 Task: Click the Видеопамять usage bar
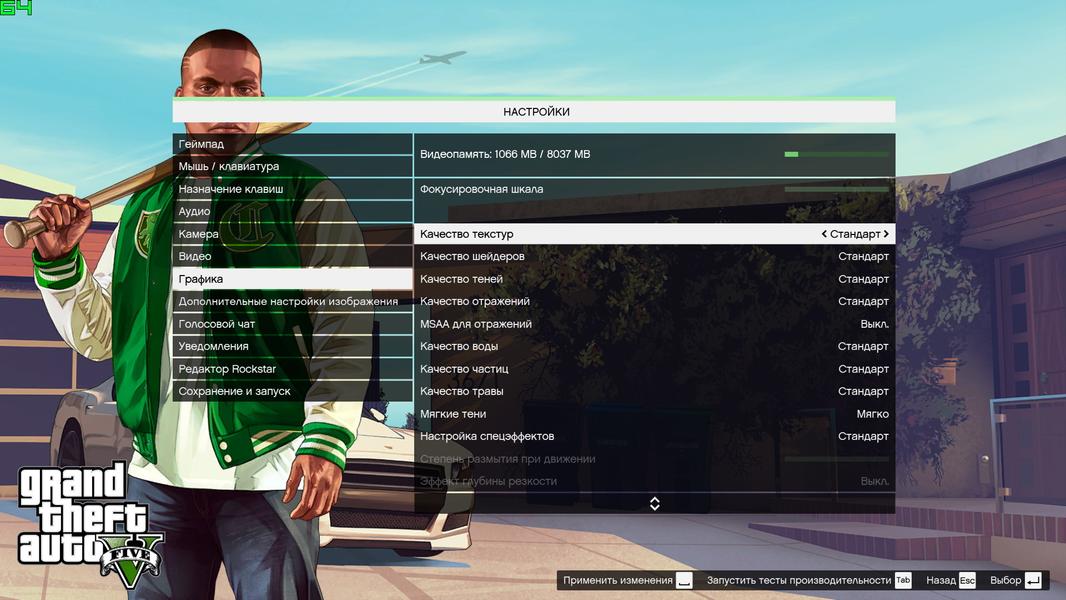pyautogui.click(x=836, y=154)
